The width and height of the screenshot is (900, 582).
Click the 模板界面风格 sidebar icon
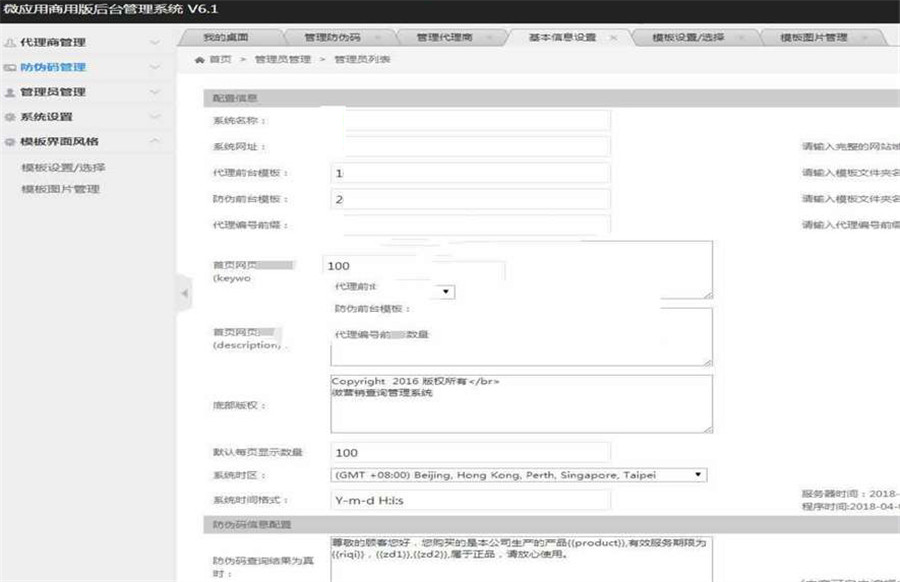pyautogui.click(x=10, y=142)
